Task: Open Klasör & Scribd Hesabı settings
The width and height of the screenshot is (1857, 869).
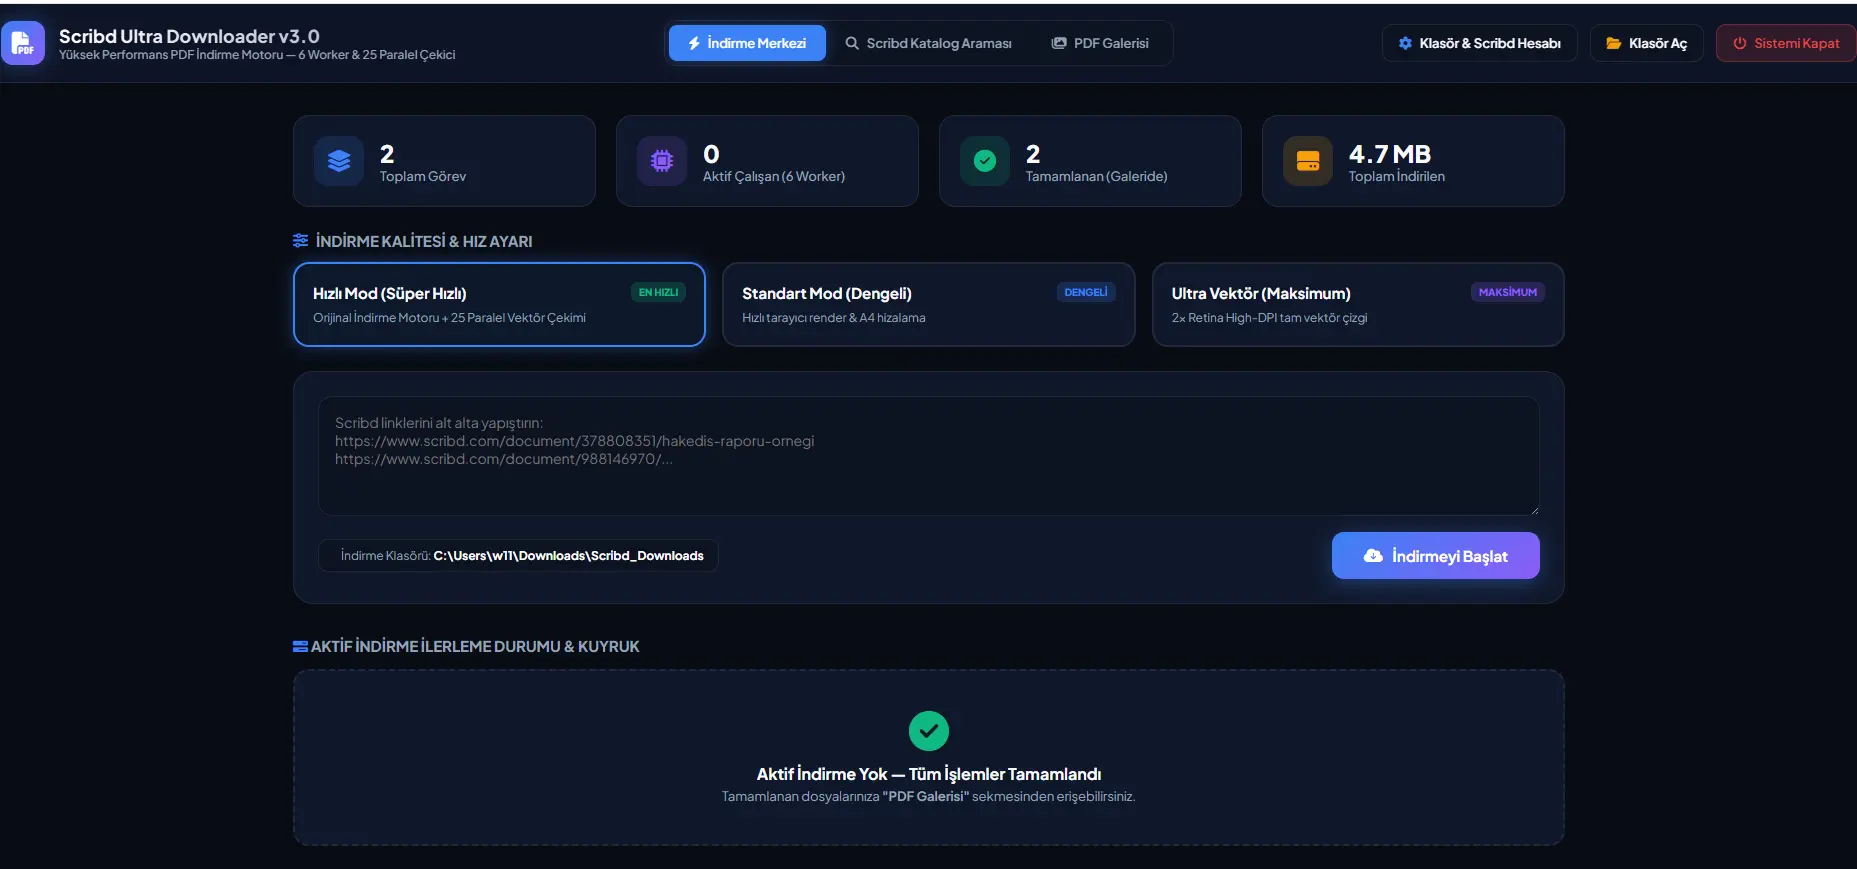Action: click(1480, 43)
